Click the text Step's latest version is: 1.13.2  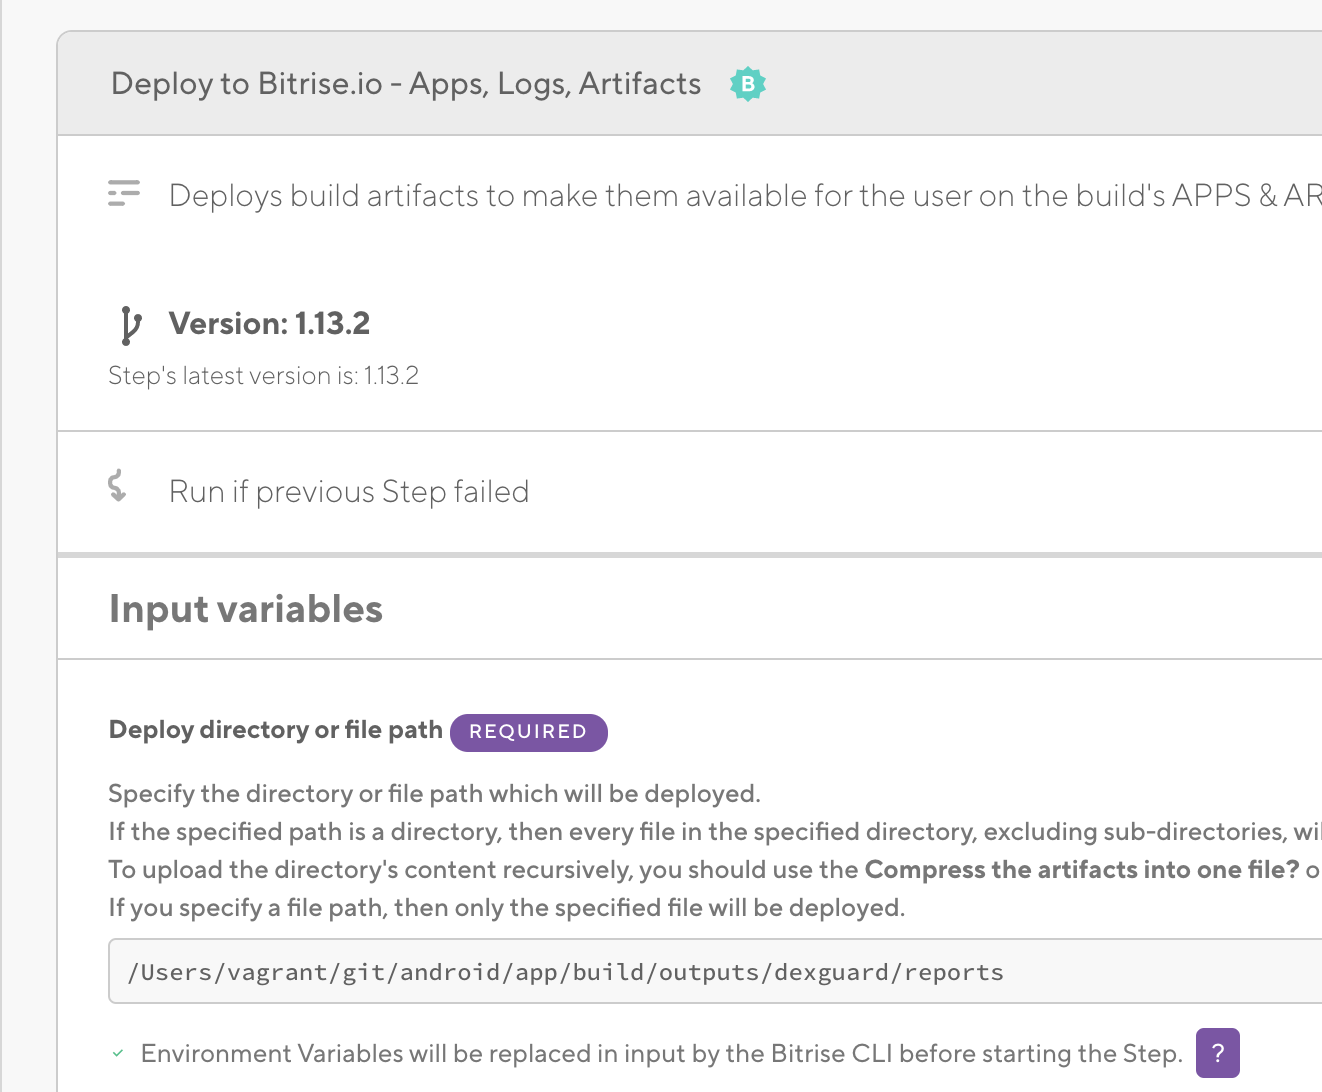(263, 376)
